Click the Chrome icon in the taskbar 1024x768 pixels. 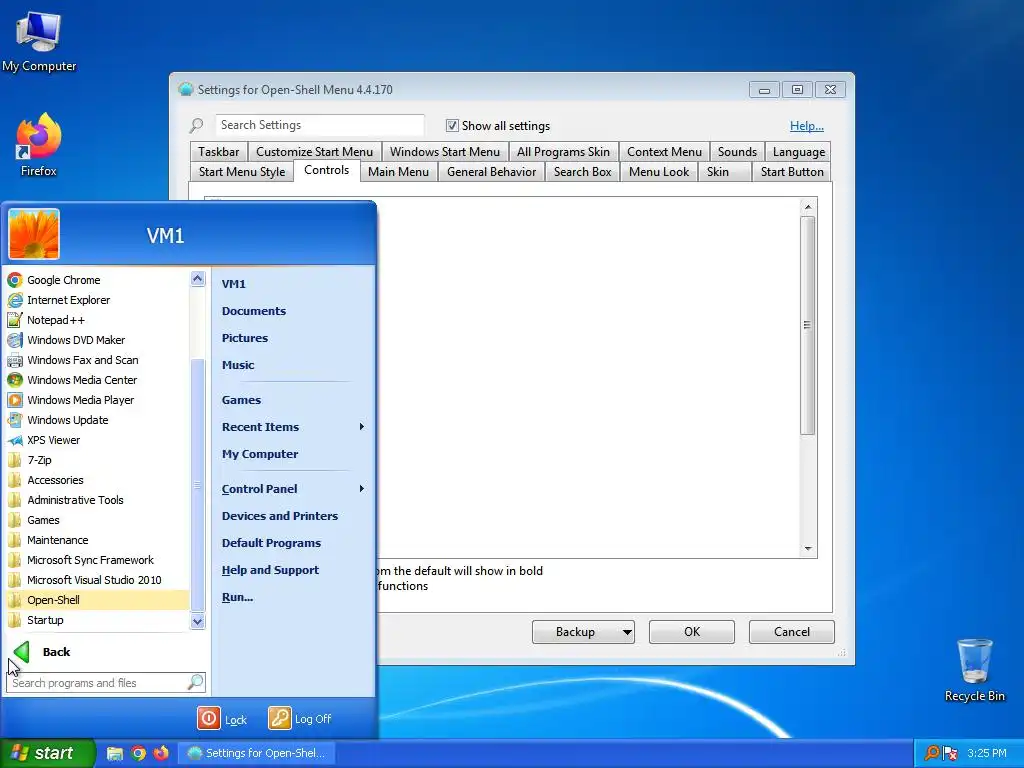[138, 753]
